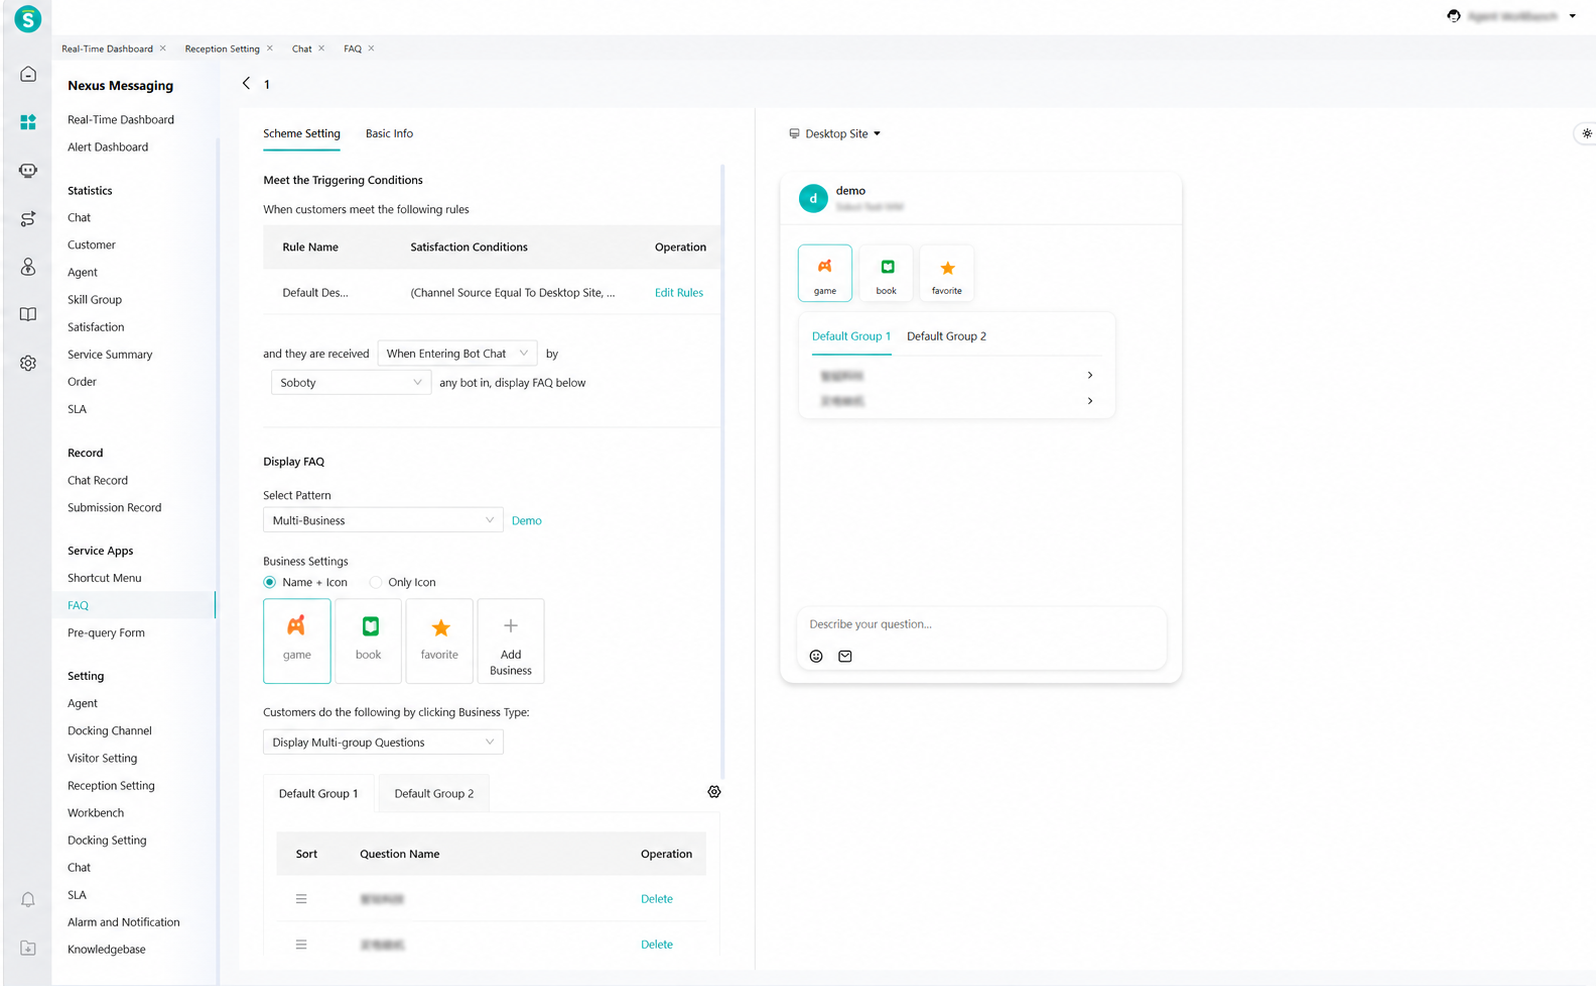Switch to the Chat page tab

tap(302, 48)
